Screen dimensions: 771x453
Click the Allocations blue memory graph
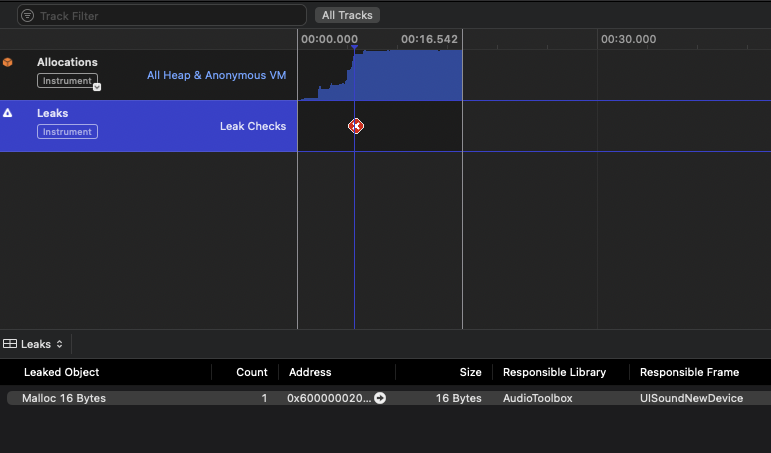(381, 75)
